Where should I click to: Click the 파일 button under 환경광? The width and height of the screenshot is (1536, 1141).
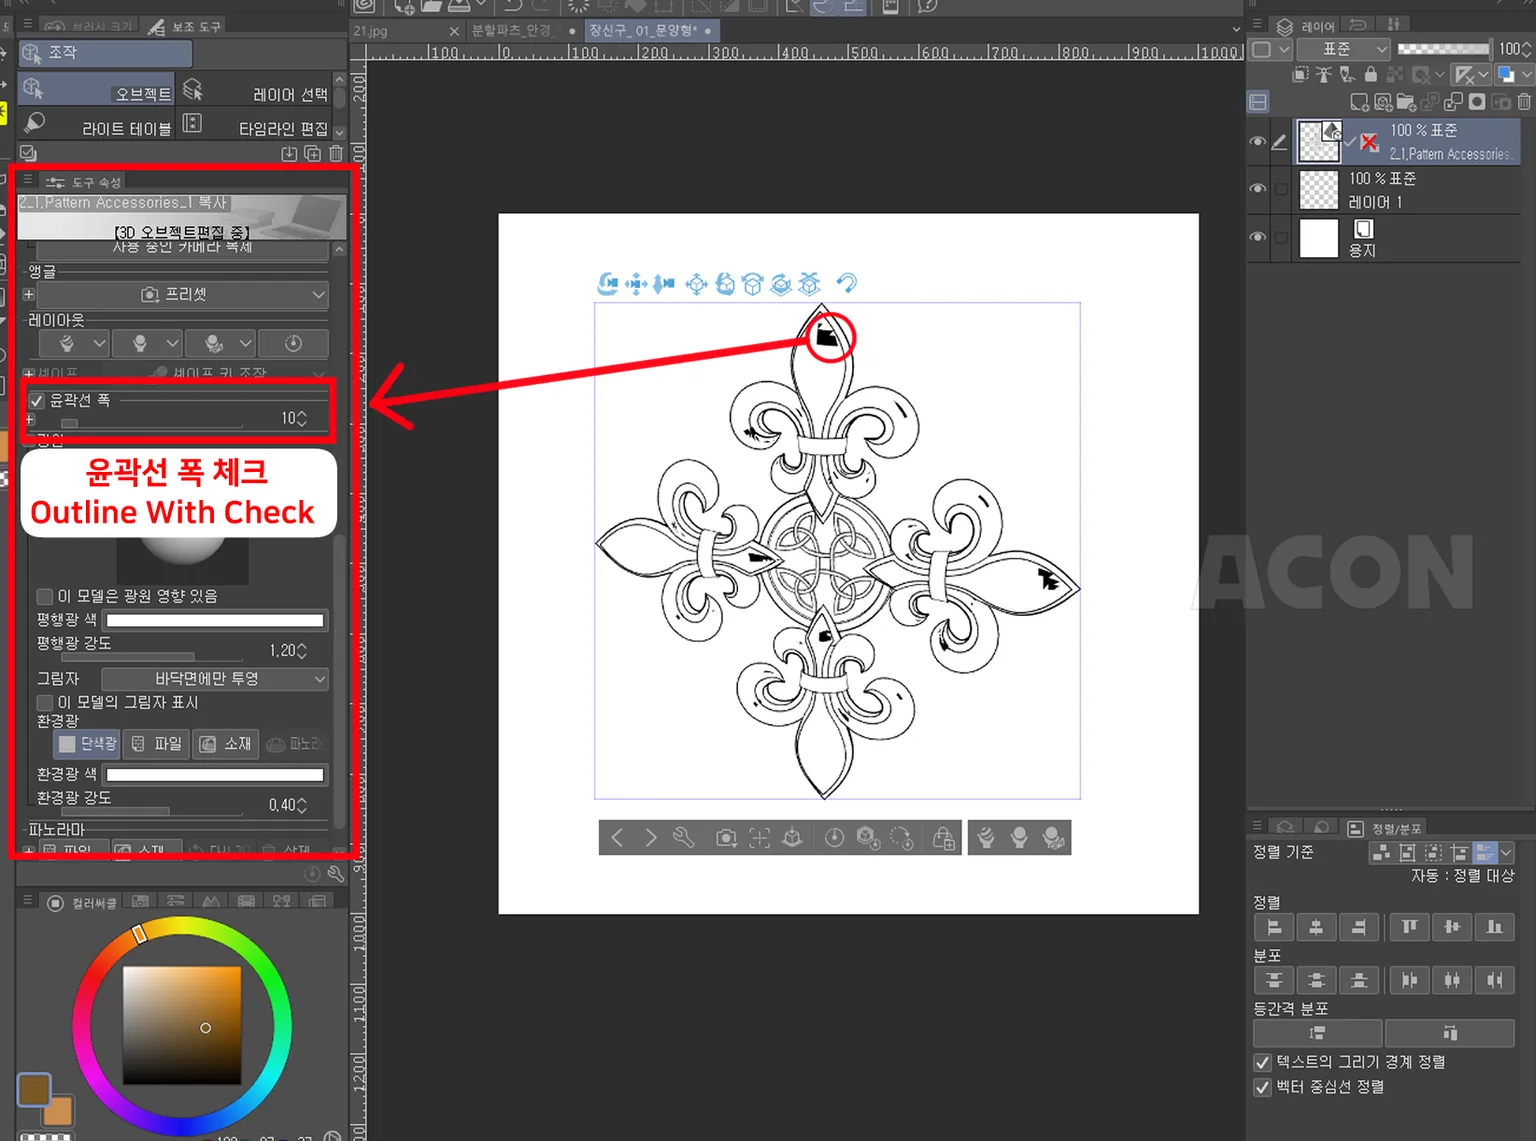click(157, 744)
